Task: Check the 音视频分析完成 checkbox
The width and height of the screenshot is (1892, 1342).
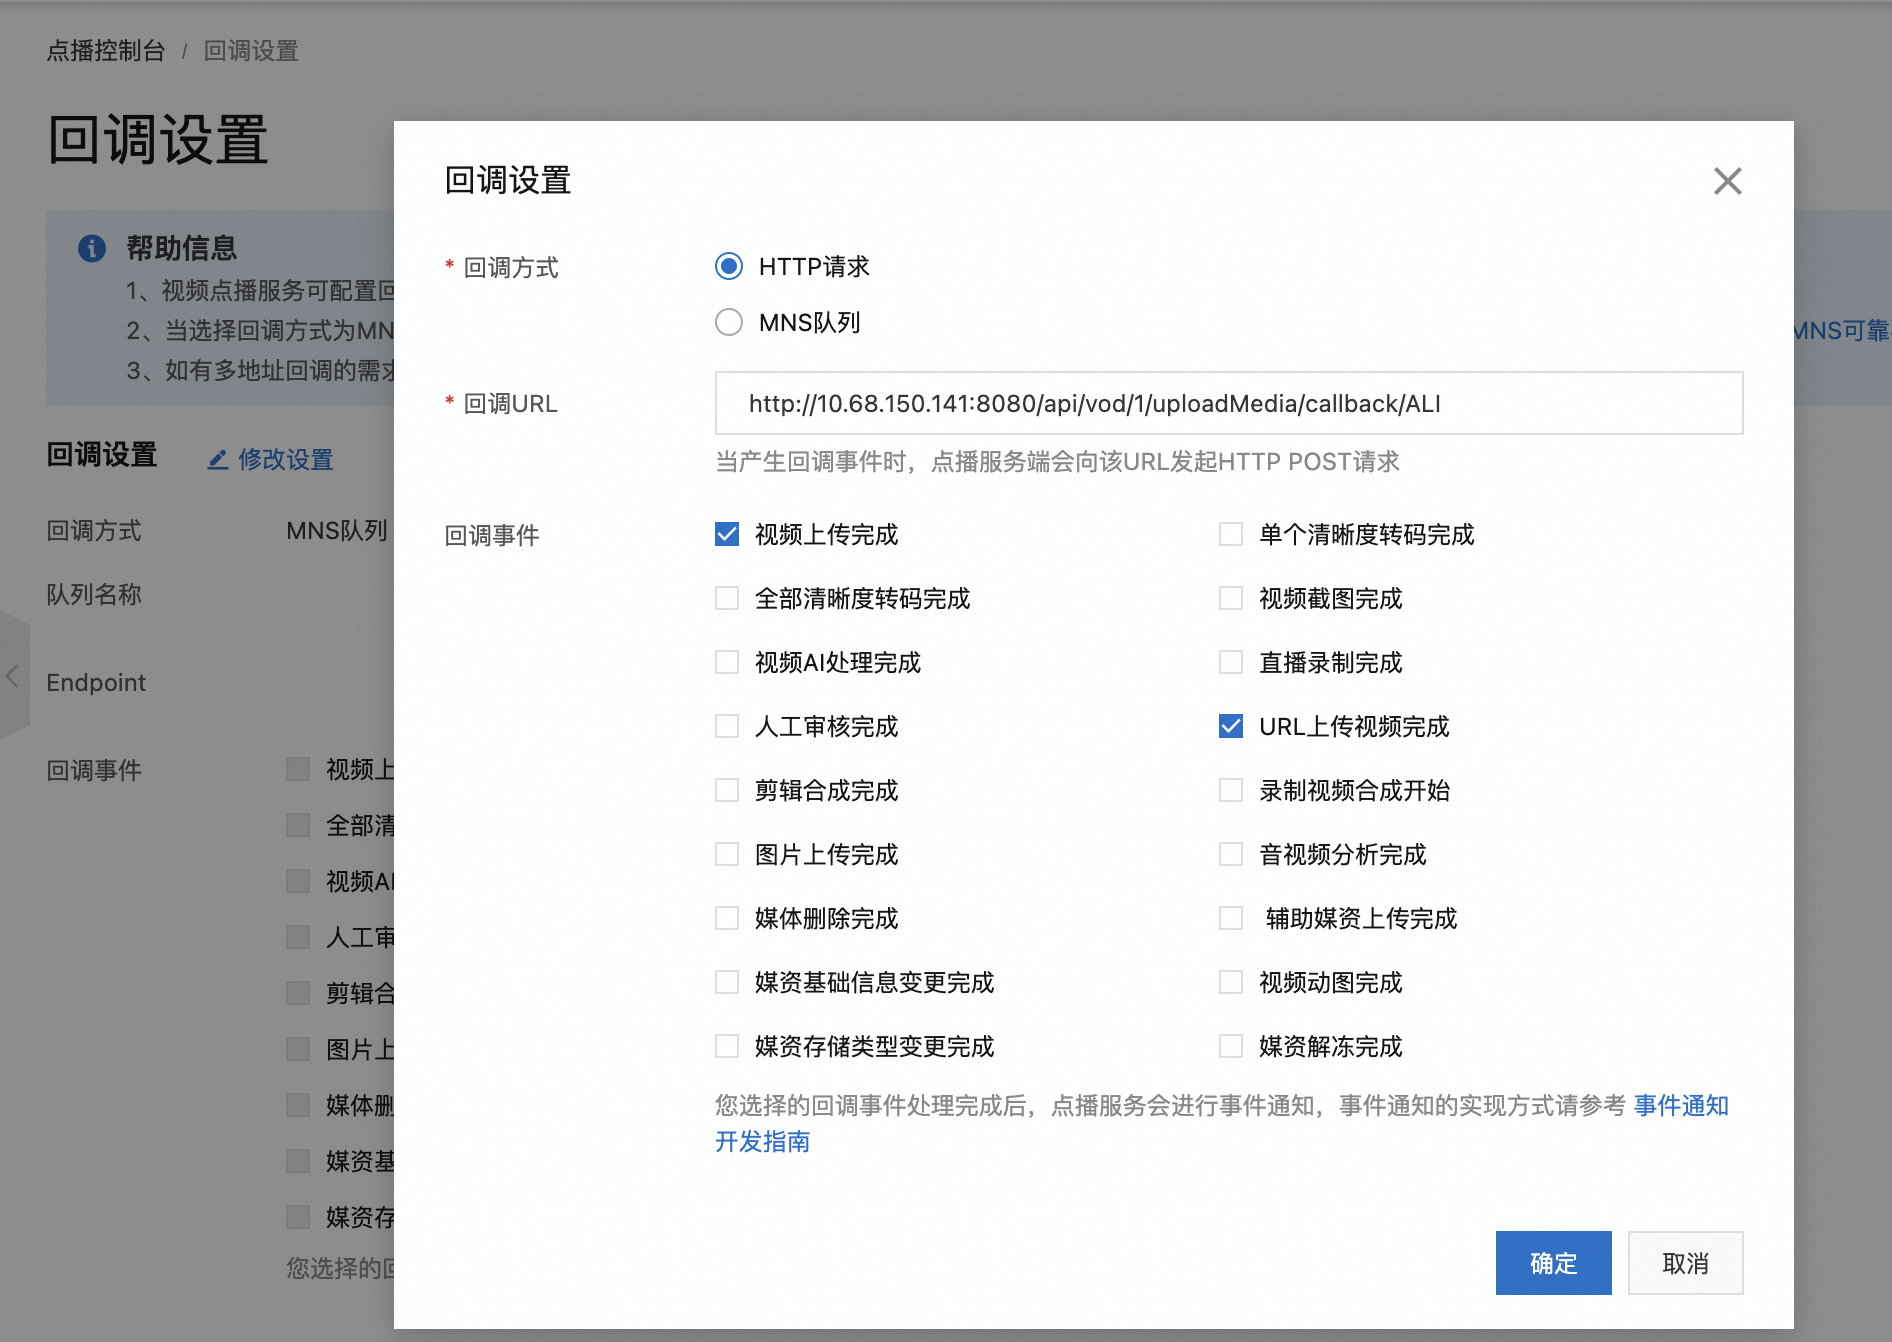Action: pyautogui.click(x=1231, y=854)
